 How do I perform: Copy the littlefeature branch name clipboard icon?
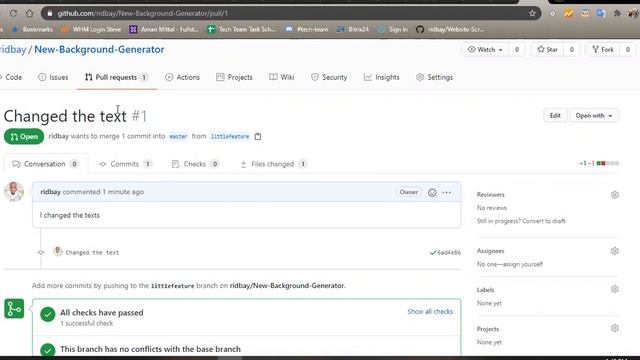point(258,136)
